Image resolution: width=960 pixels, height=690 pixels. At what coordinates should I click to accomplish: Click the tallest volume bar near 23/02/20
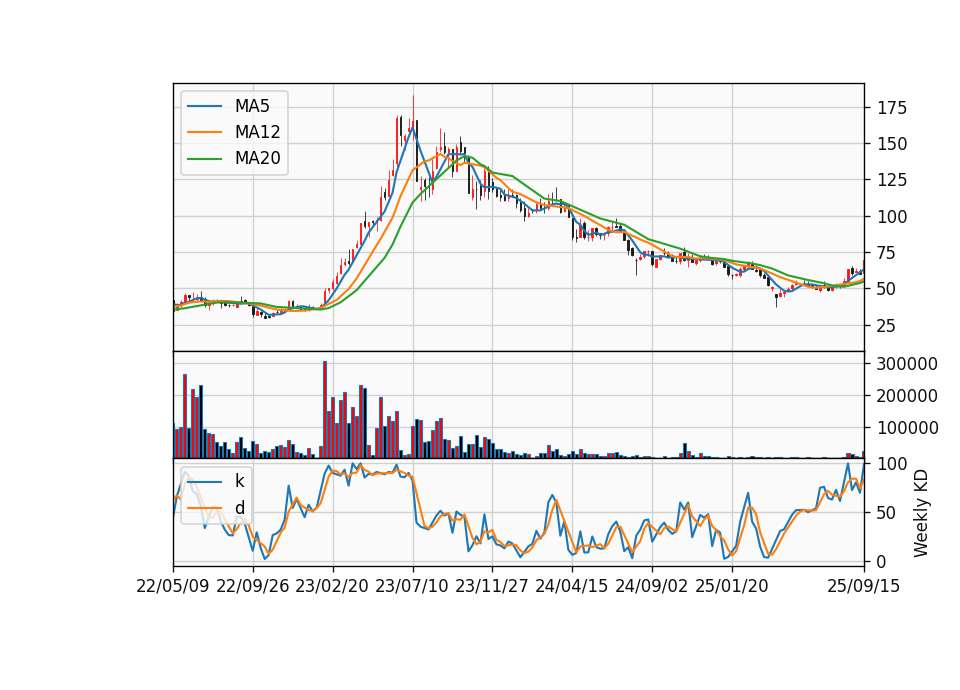click(325, 410)
